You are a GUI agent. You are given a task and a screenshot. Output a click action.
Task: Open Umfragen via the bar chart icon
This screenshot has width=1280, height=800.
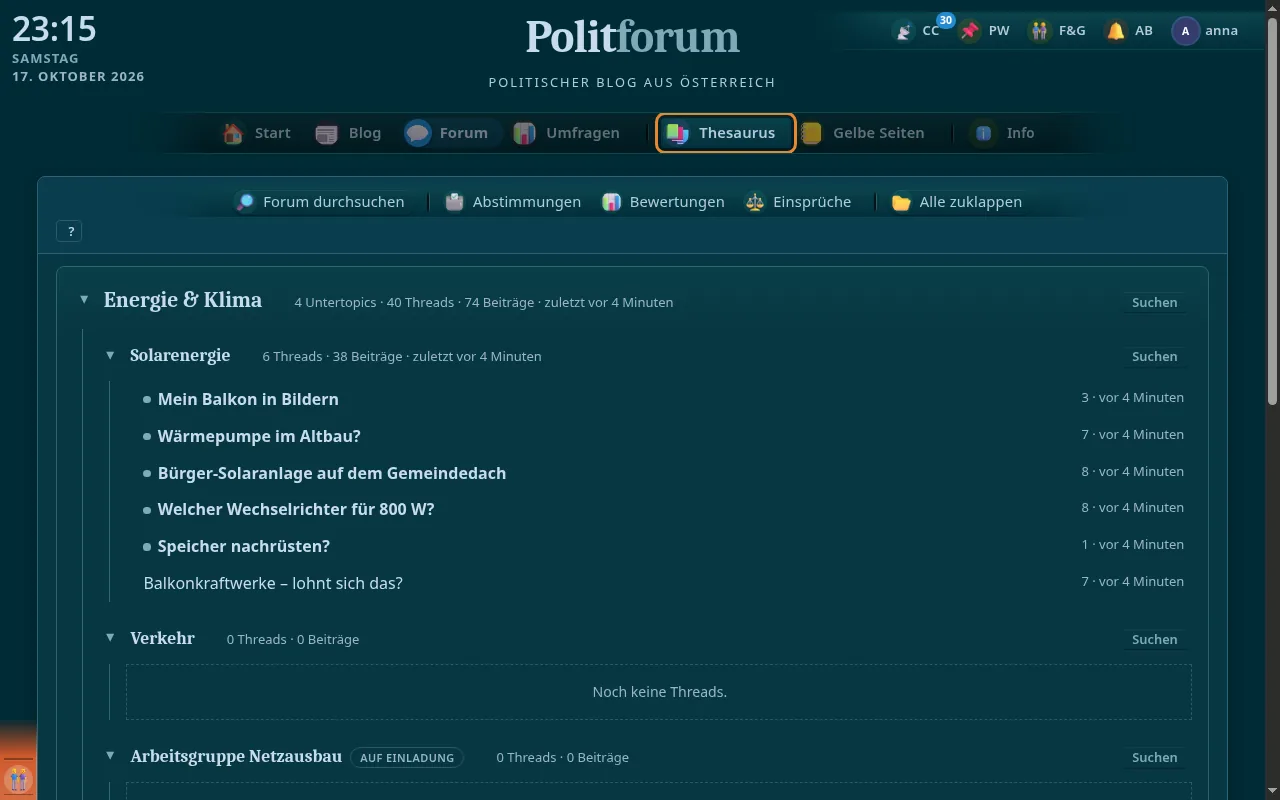coord(524,133)
